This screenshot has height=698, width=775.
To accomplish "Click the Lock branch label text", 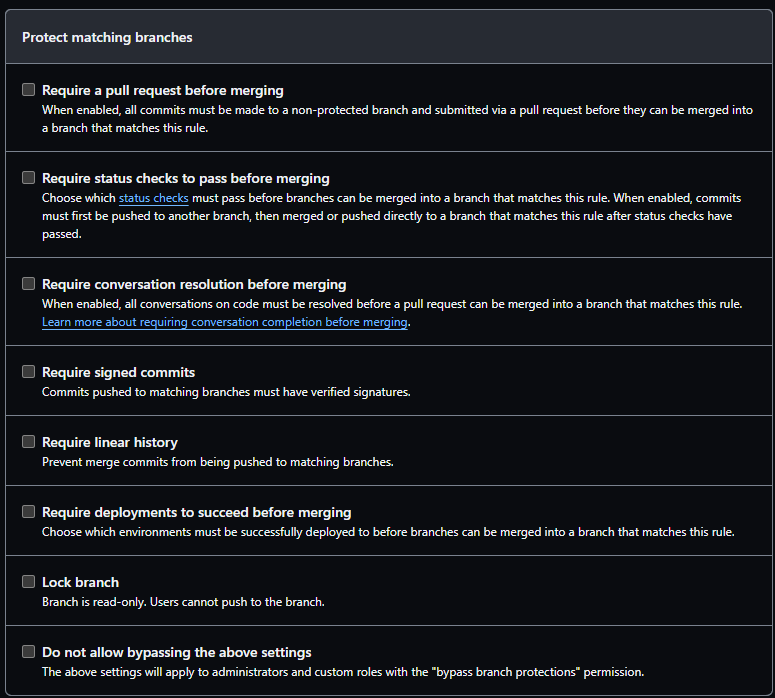I will pos(81,582).
